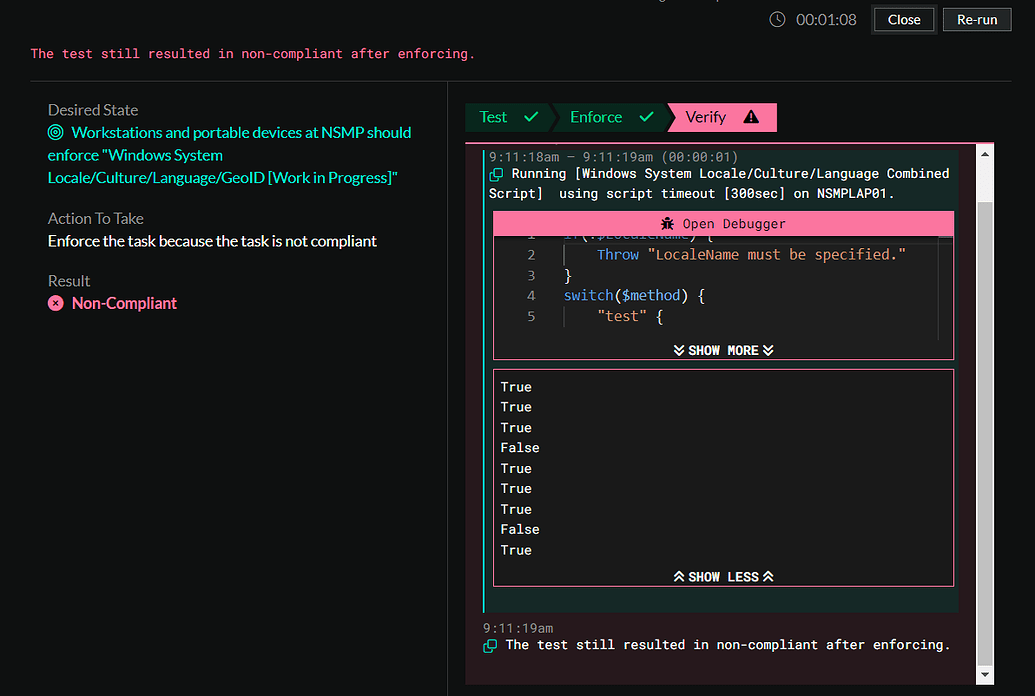This screenshot has width=1035, height=696.
Task: Click the Non-Compliant result label
Action: pyautogui.click(x=124, y=303)
